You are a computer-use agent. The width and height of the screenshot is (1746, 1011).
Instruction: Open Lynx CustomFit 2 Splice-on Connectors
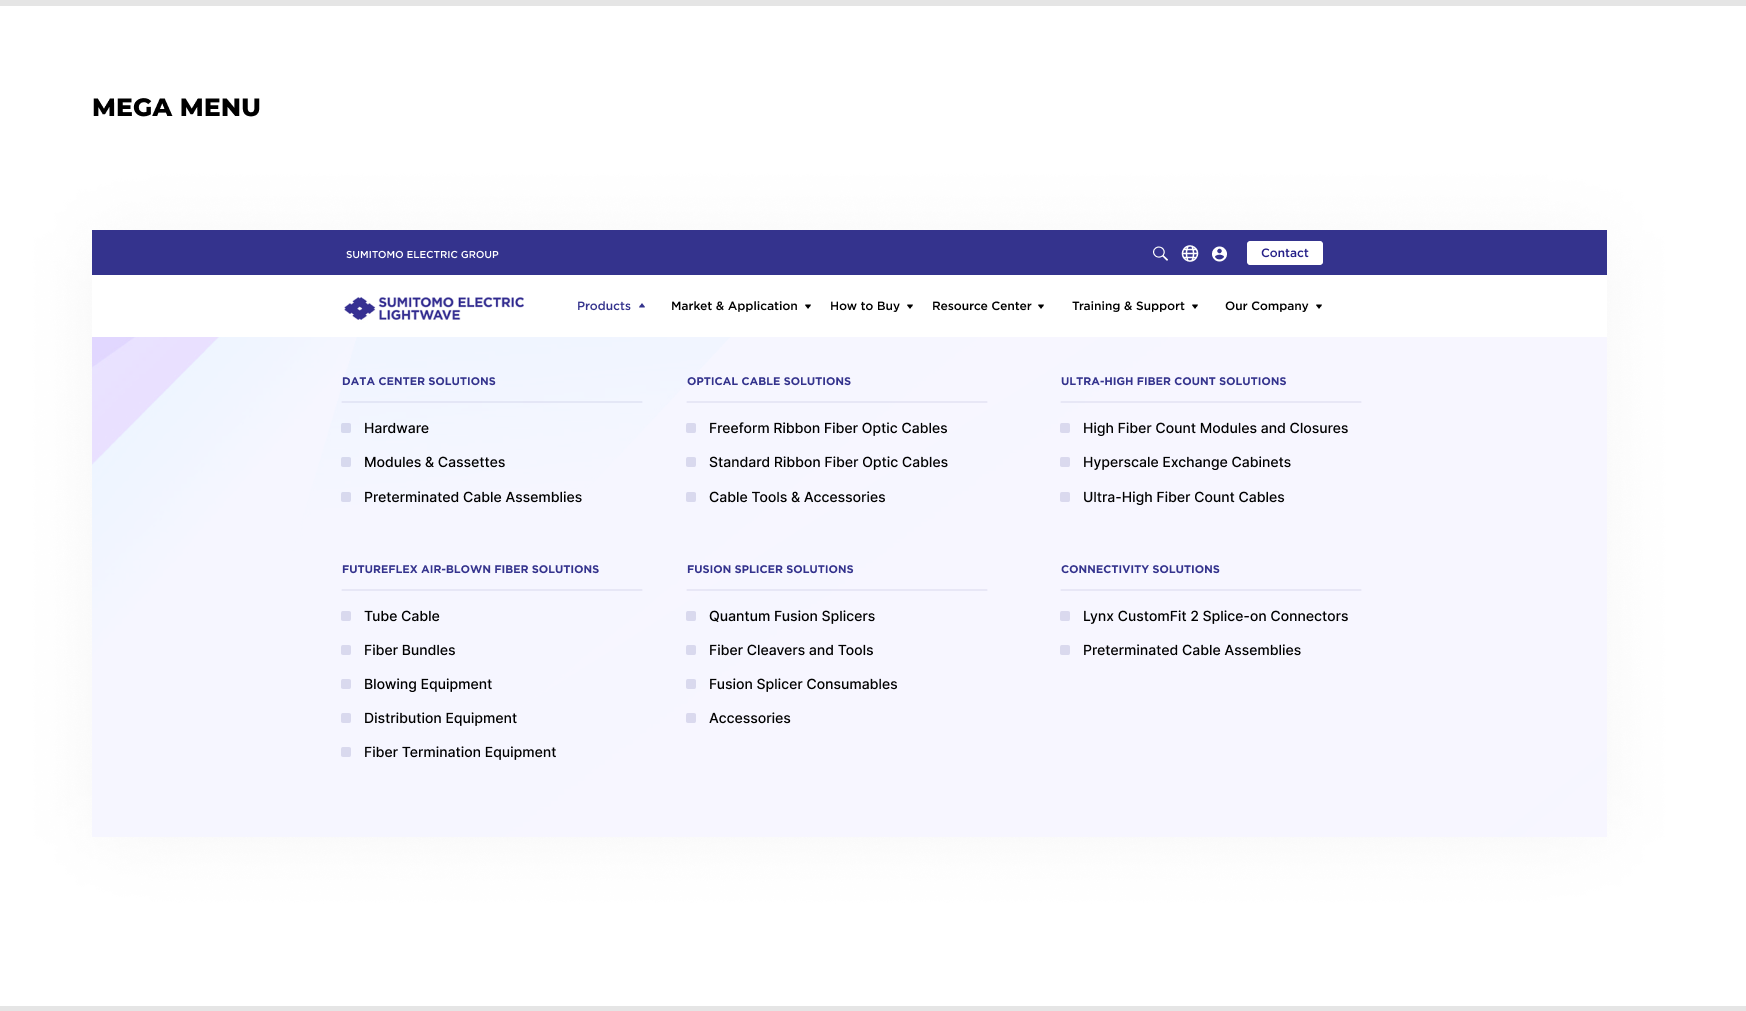tap(1215, 616)
